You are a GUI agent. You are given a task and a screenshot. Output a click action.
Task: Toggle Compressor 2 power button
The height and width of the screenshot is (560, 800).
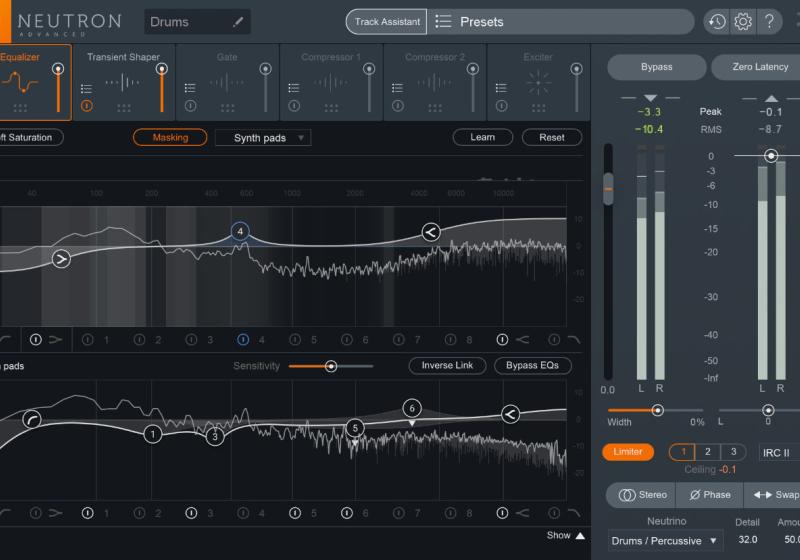(398, 106)
